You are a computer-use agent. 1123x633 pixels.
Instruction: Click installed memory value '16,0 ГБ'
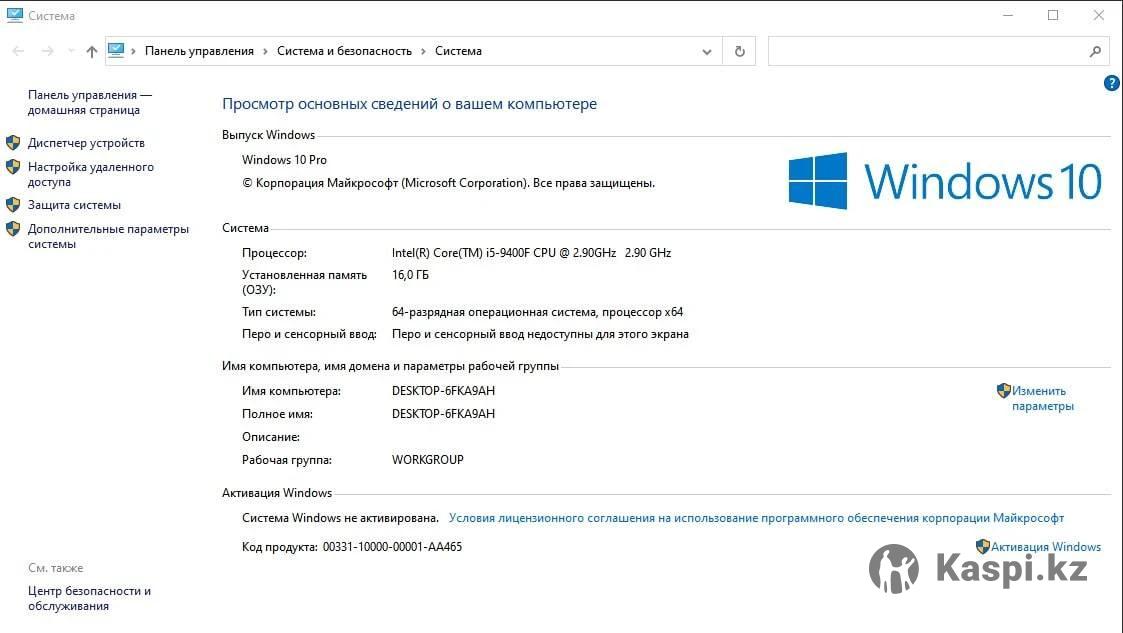[x=410, y=275]
